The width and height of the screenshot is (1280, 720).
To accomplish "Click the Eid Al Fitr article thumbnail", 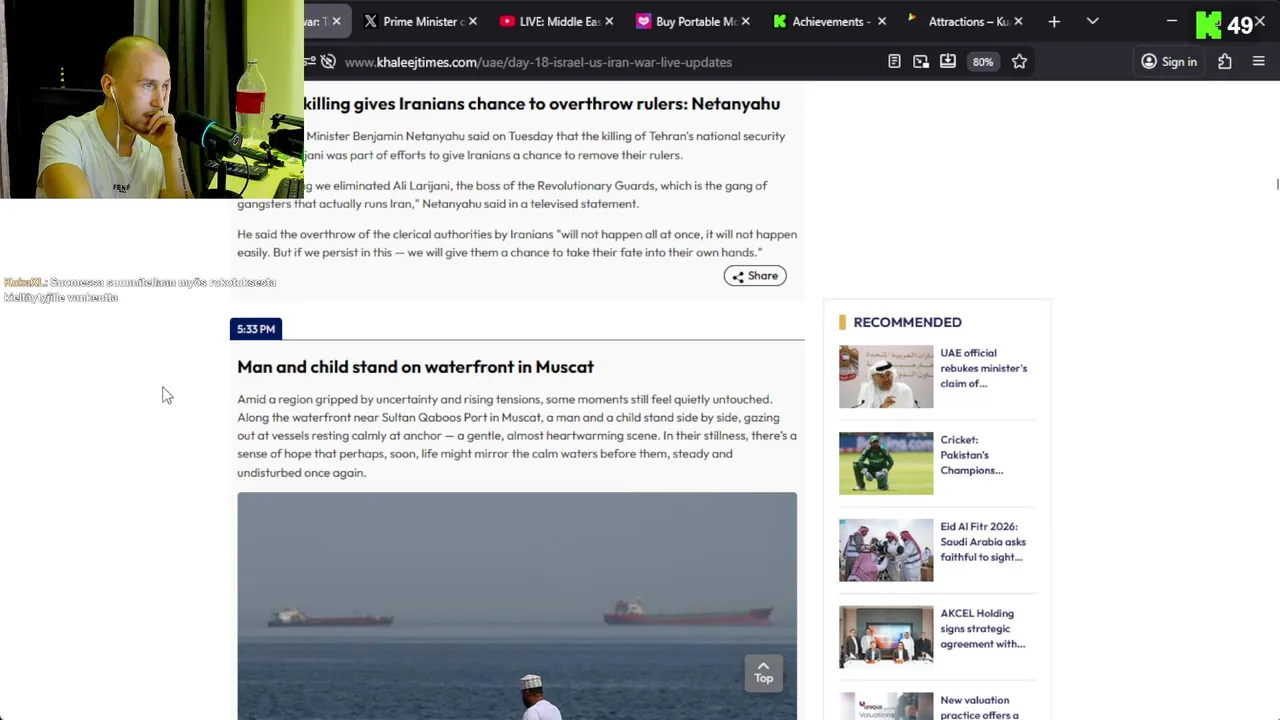I will 886,550.
